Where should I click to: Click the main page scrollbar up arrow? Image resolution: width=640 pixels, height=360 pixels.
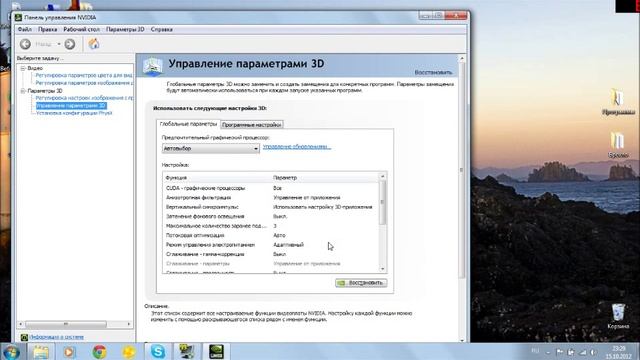(462, 59)
